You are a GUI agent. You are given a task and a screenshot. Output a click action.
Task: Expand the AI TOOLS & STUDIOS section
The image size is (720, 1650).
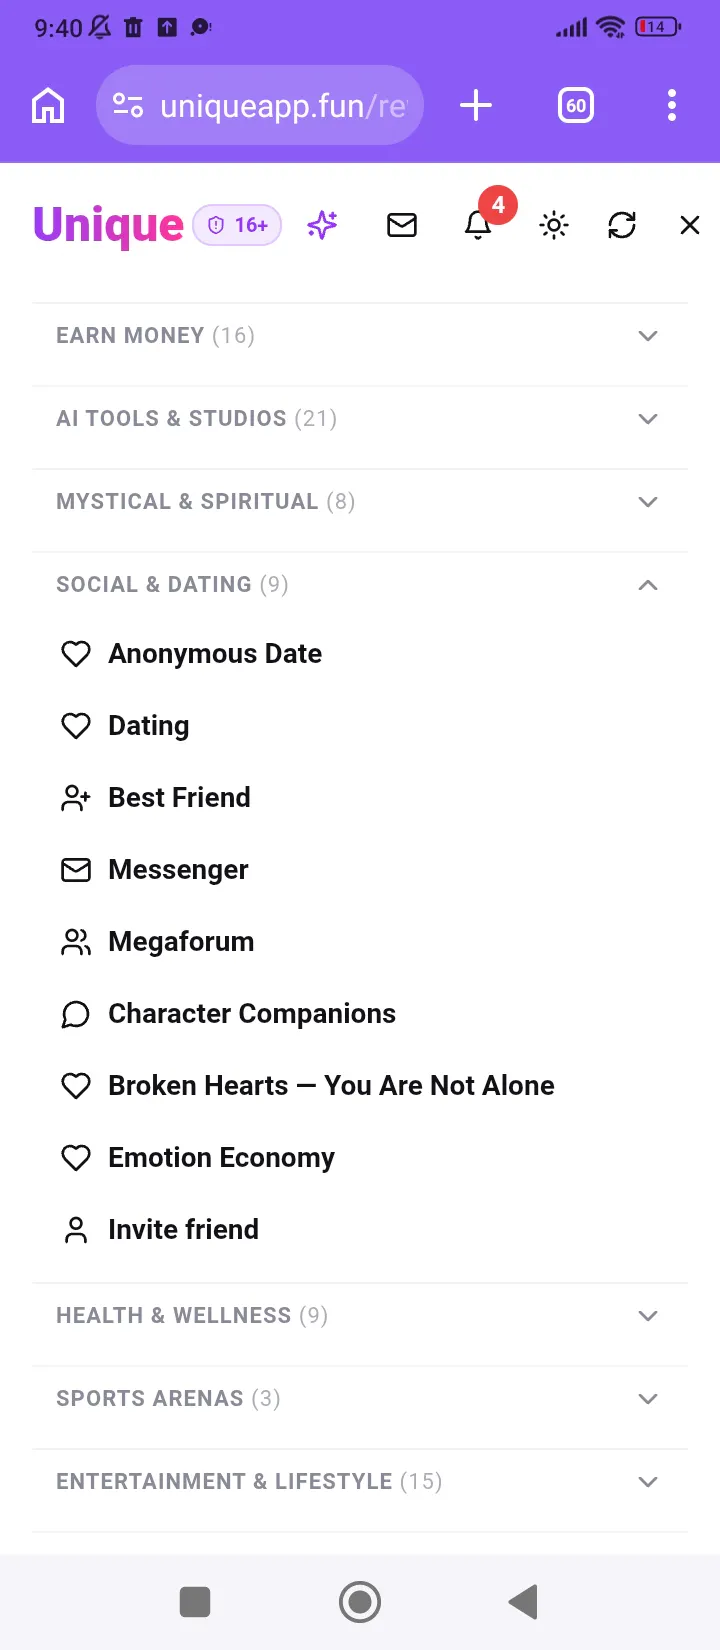(360, 418)
